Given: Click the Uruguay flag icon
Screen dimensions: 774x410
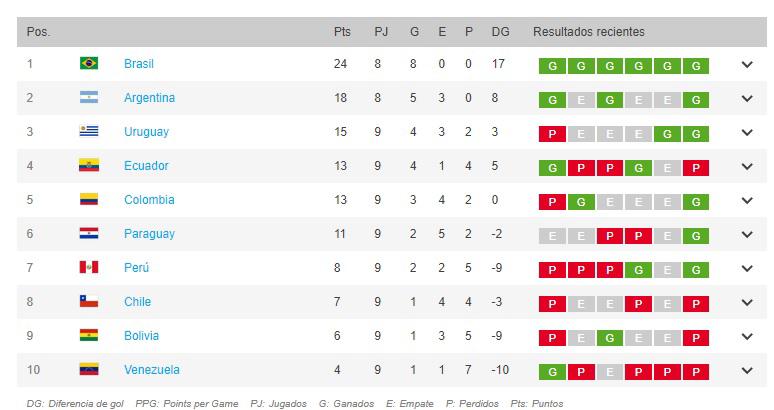Looking at the screenshot, I should click(x=88, y=132).
